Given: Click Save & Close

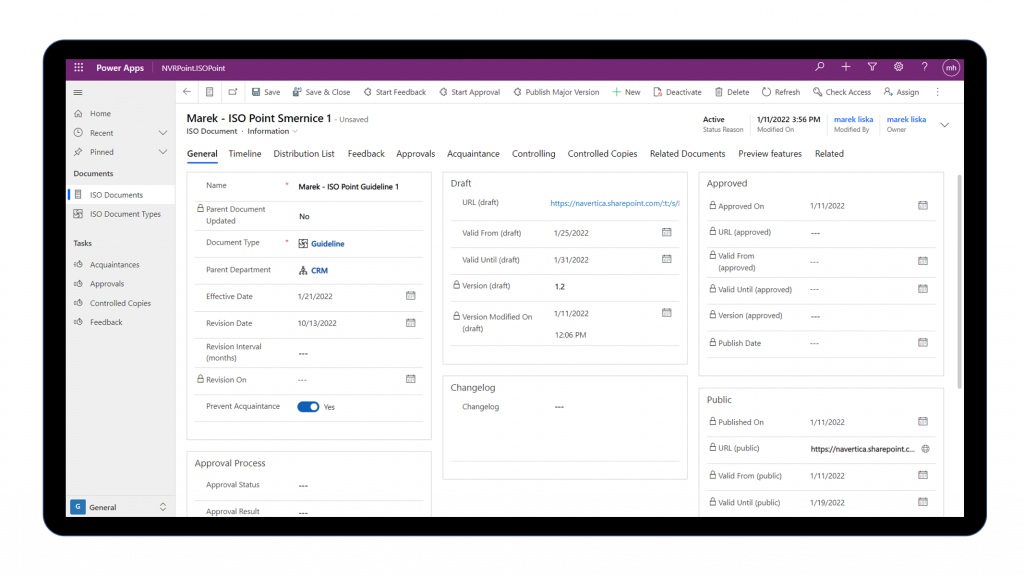Looking at the screenshot, I should pos(321,92).
